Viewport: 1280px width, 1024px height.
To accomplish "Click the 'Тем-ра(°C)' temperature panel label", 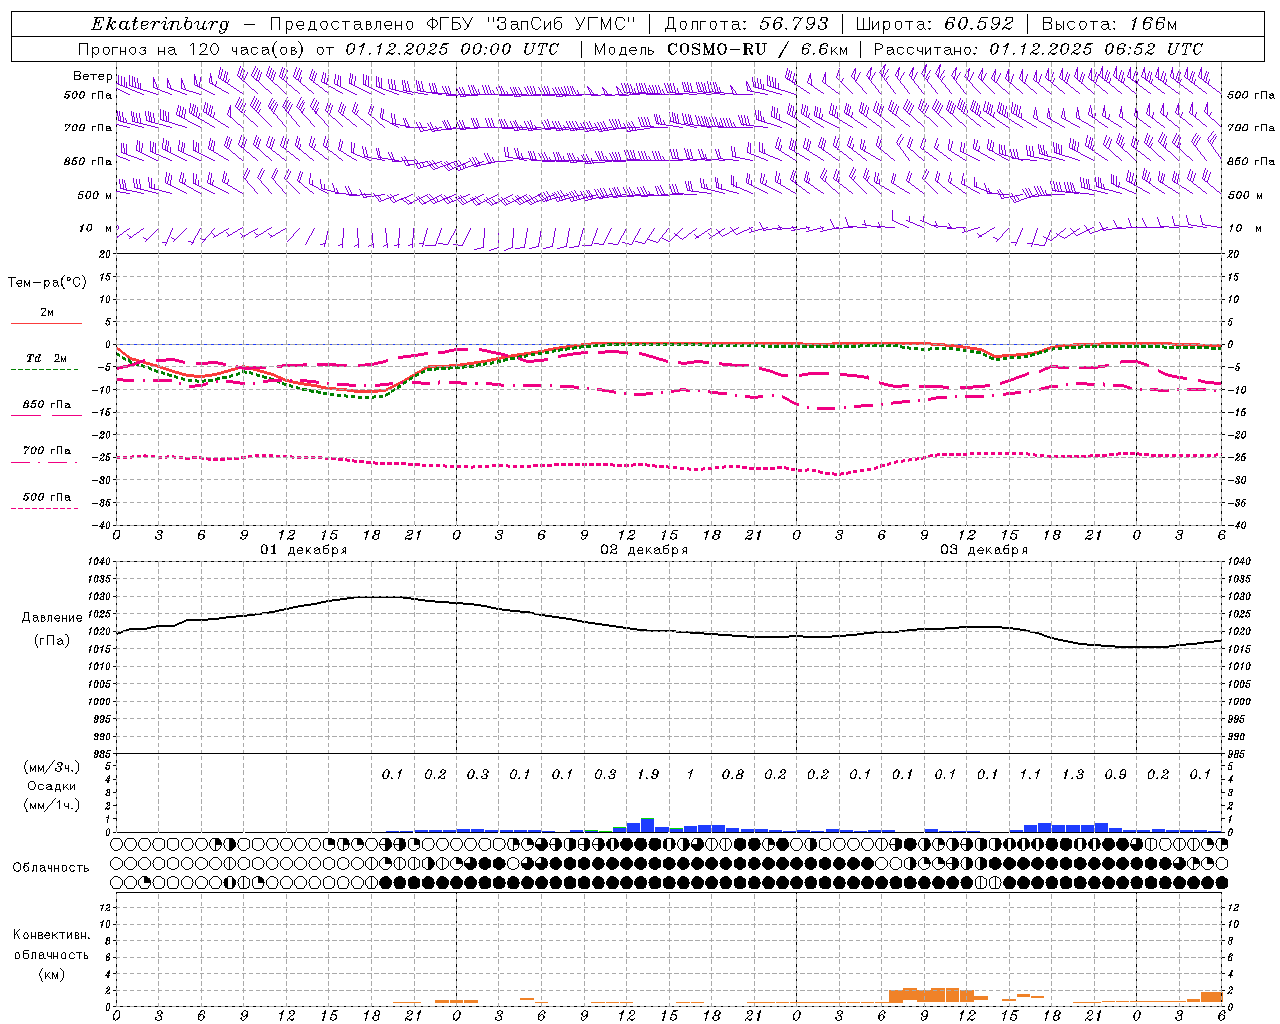I will 47,283.
